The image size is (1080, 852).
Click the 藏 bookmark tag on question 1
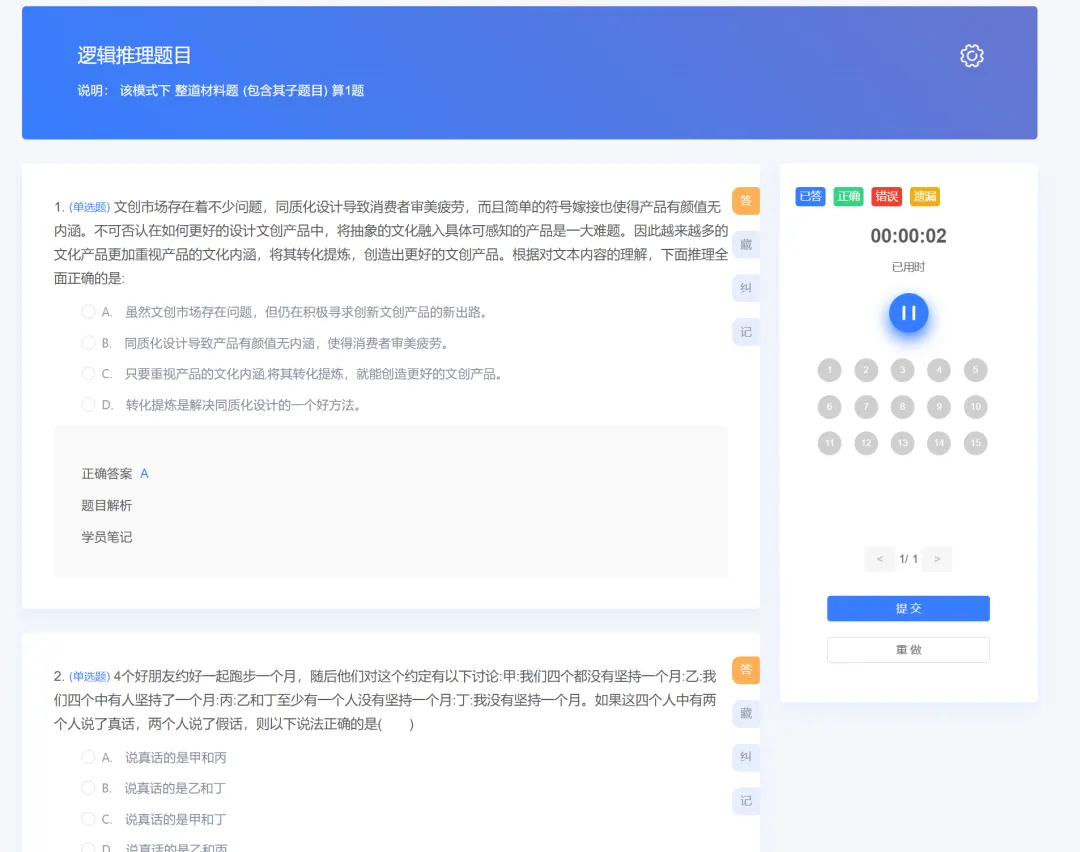click(746, 245)
